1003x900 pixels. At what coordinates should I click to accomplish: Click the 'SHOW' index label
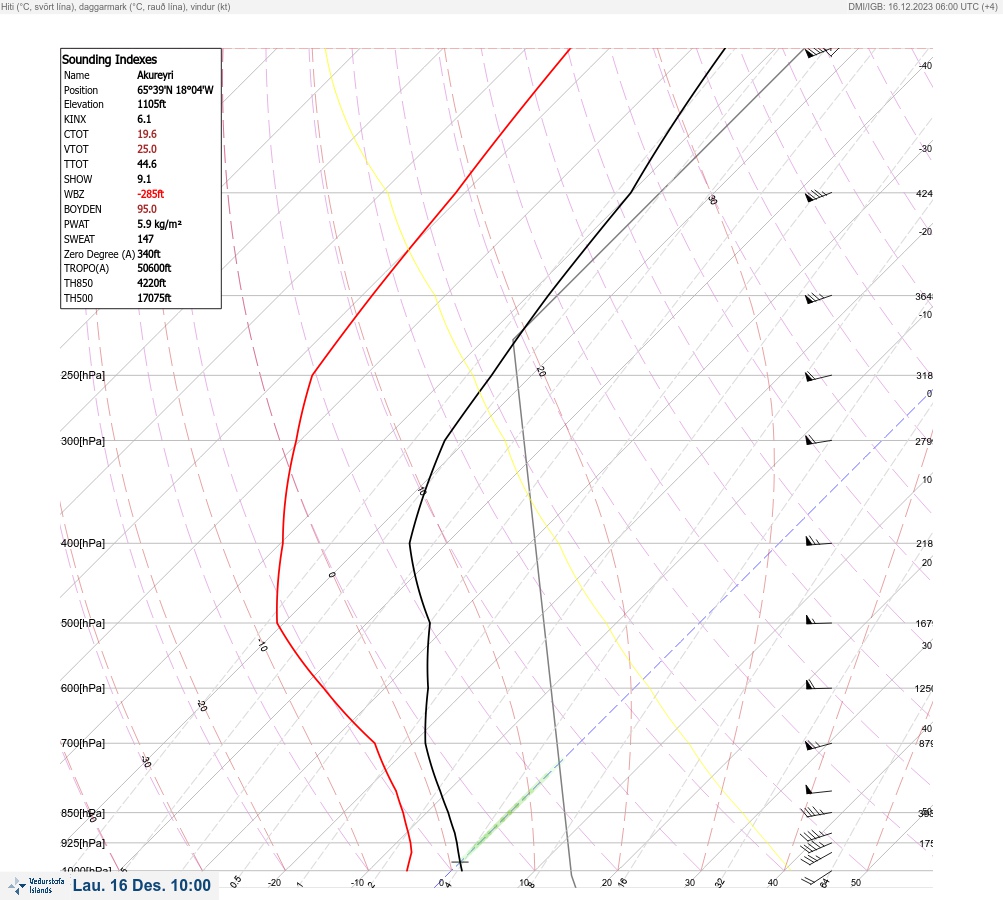click(x=77, y=179)
